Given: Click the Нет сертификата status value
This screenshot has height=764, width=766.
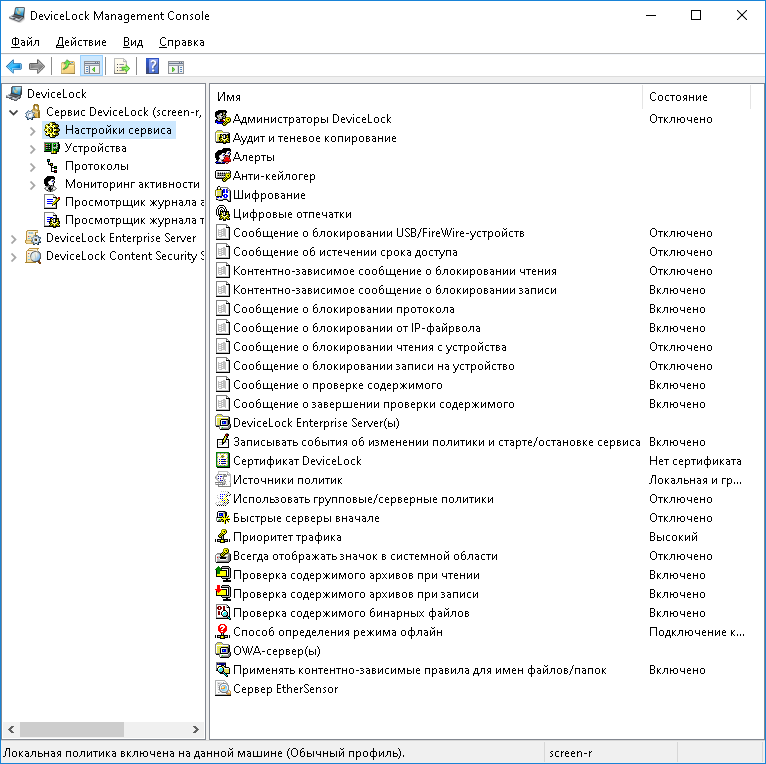Looking at the screenshot, I should (x=695, y=461).
